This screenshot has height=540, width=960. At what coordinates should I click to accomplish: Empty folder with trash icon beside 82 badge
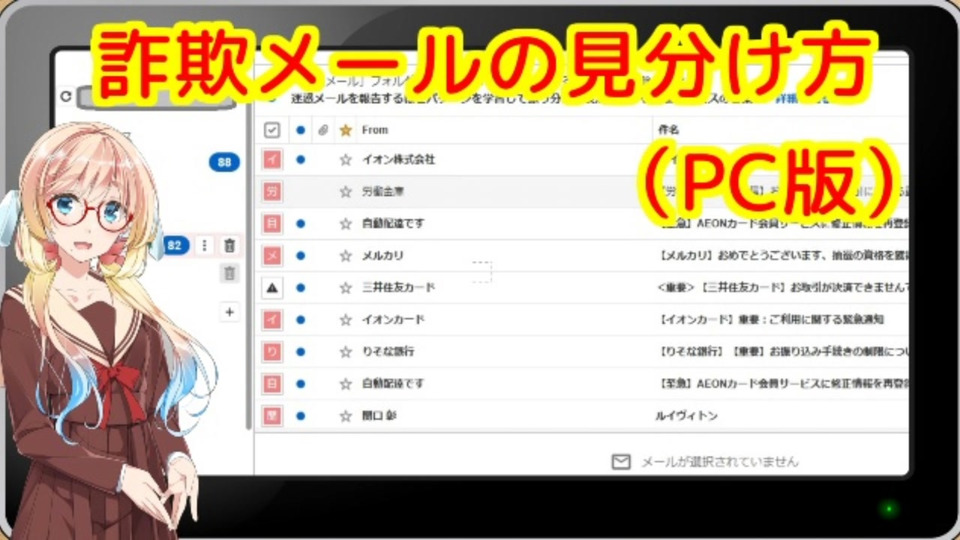point(230,246)
